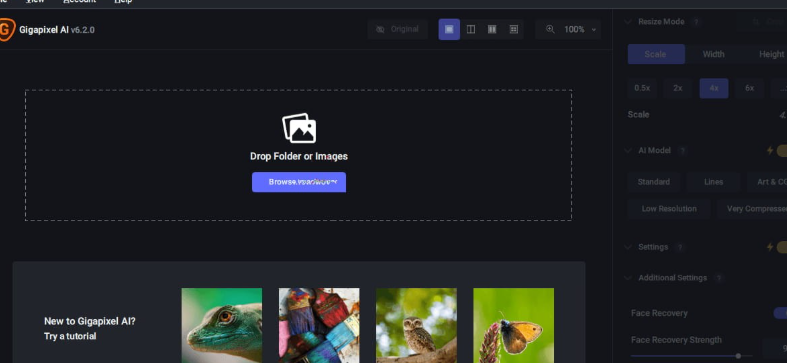Viewport: 787px width, 363px height.
Task: Open help icon next to Settings
Action: click(680, 247)
